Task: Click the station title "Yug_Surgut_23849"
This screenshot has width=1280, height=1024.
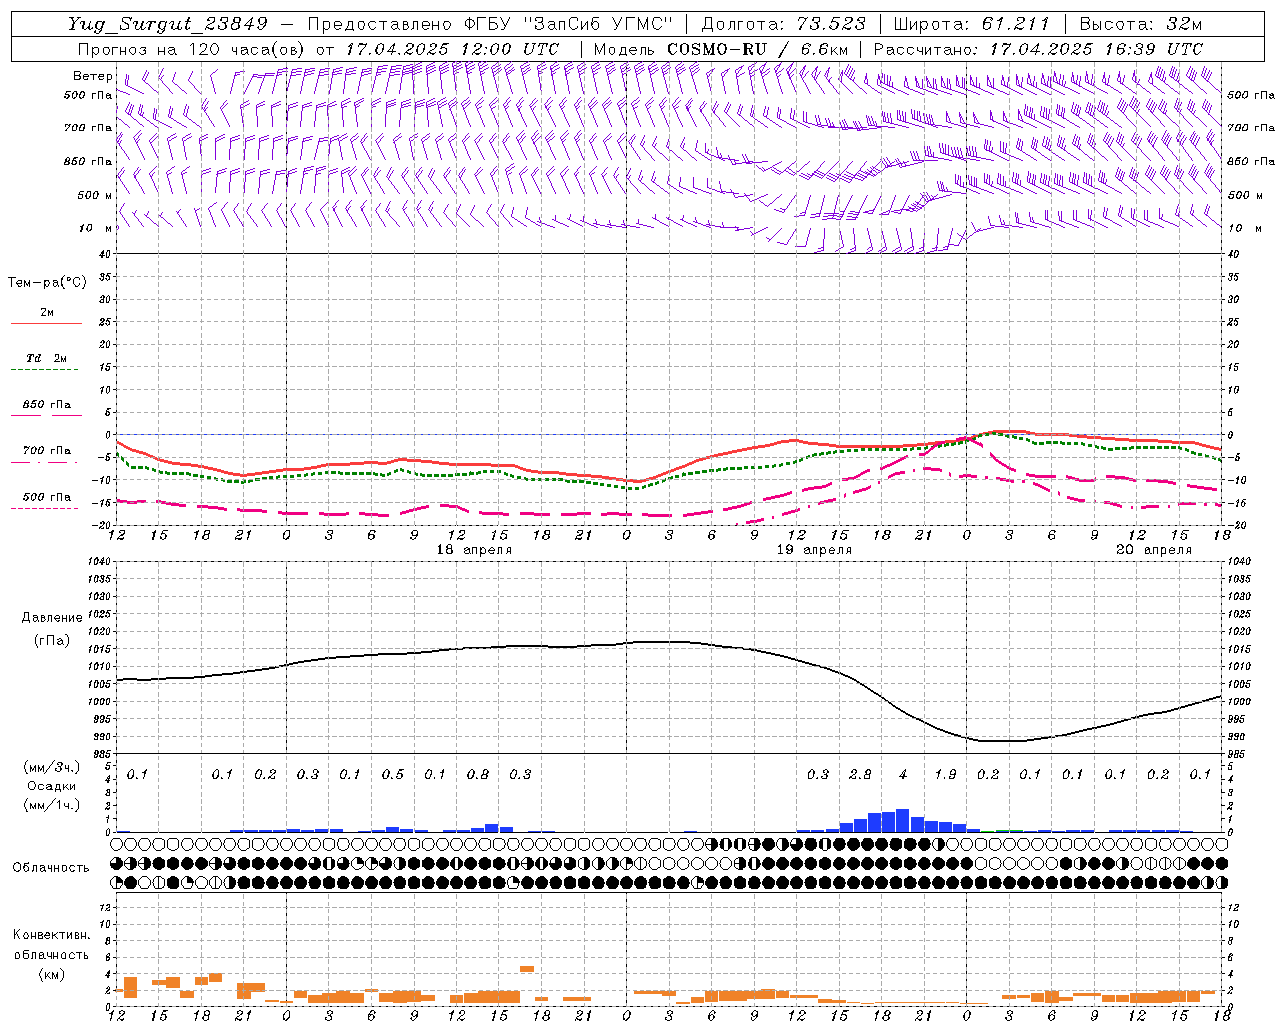Action: pyautogui.click(x=168, y=24)
